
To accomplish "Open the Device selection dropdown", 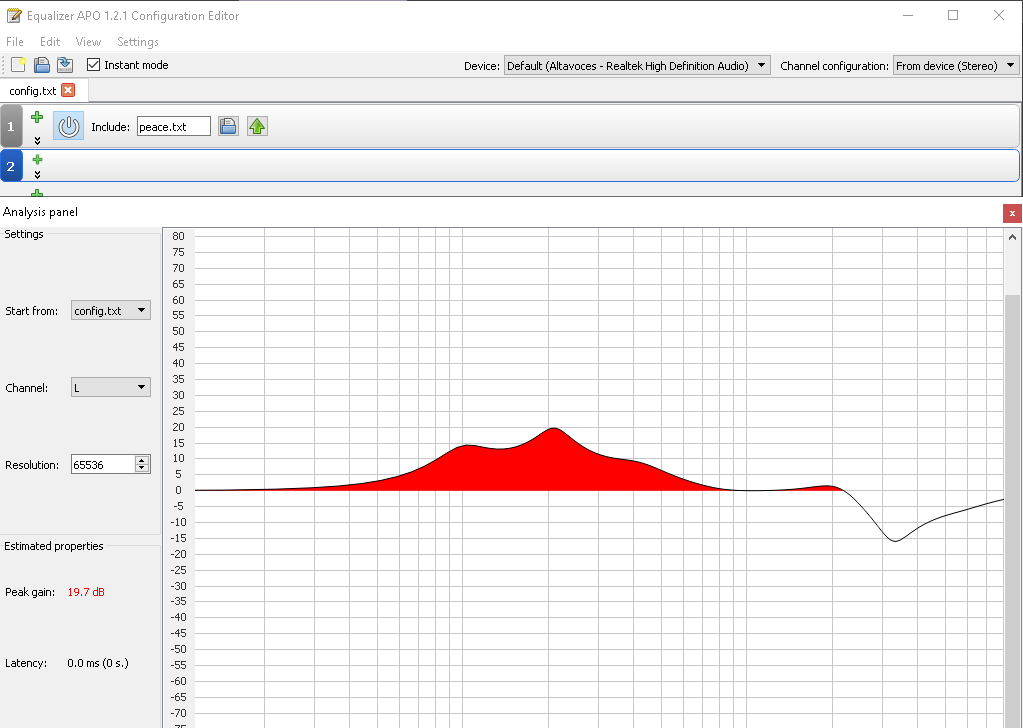I will [x=637, y=65].
